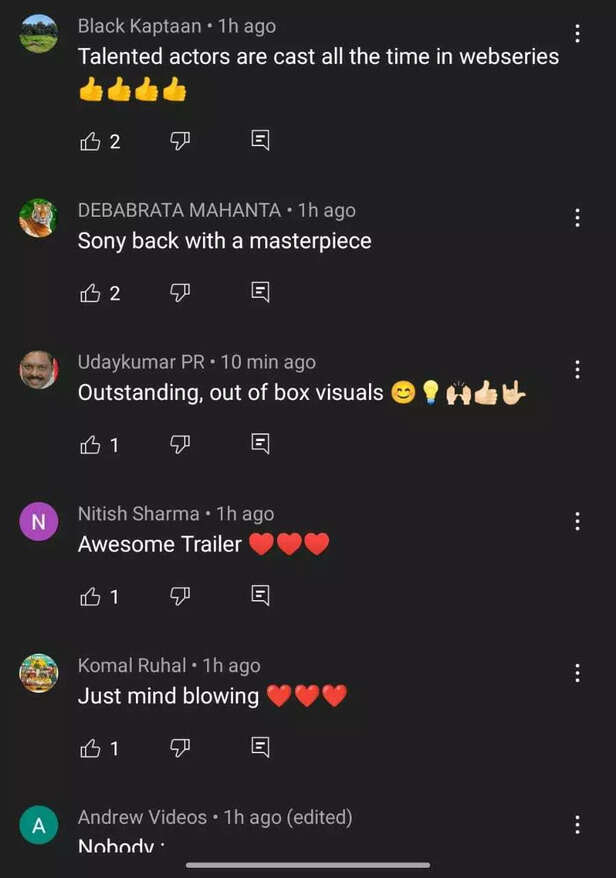The image size is (616, 878).
Task: Dislike DEBABRATA MAHANTA's comment
Action: point(180,293)
